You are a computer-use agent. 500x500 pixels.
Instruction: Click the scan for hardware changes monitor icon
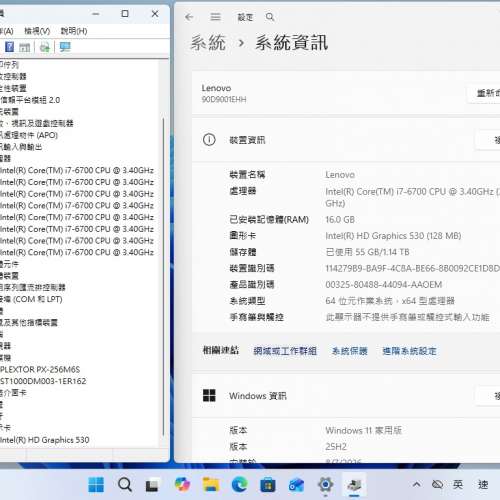tap(65, 47)
